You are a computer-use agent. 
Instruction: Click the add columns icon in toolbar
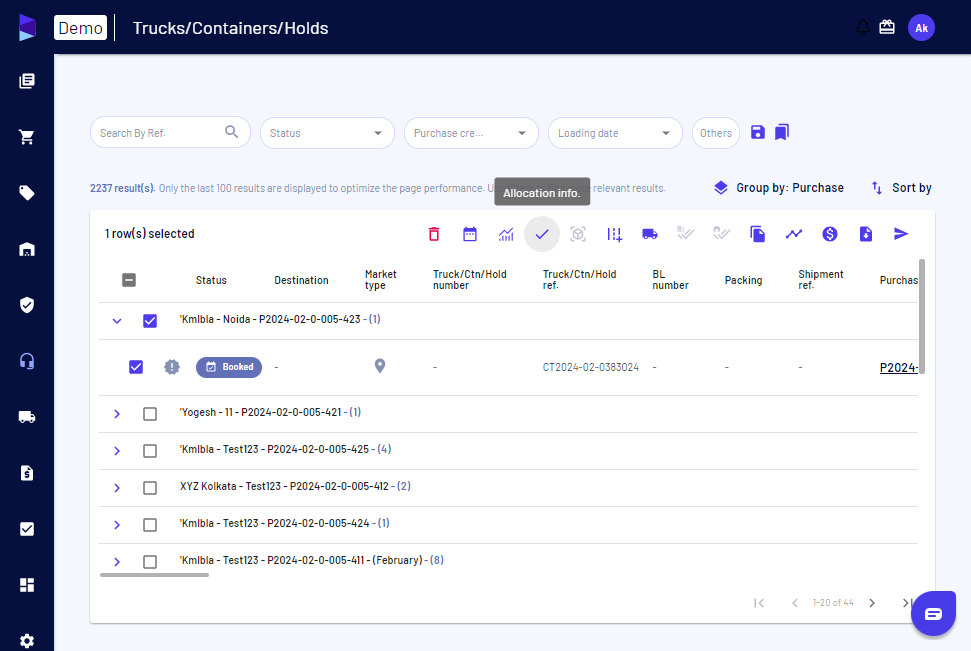pyautogui.click(x=614, y=234)
